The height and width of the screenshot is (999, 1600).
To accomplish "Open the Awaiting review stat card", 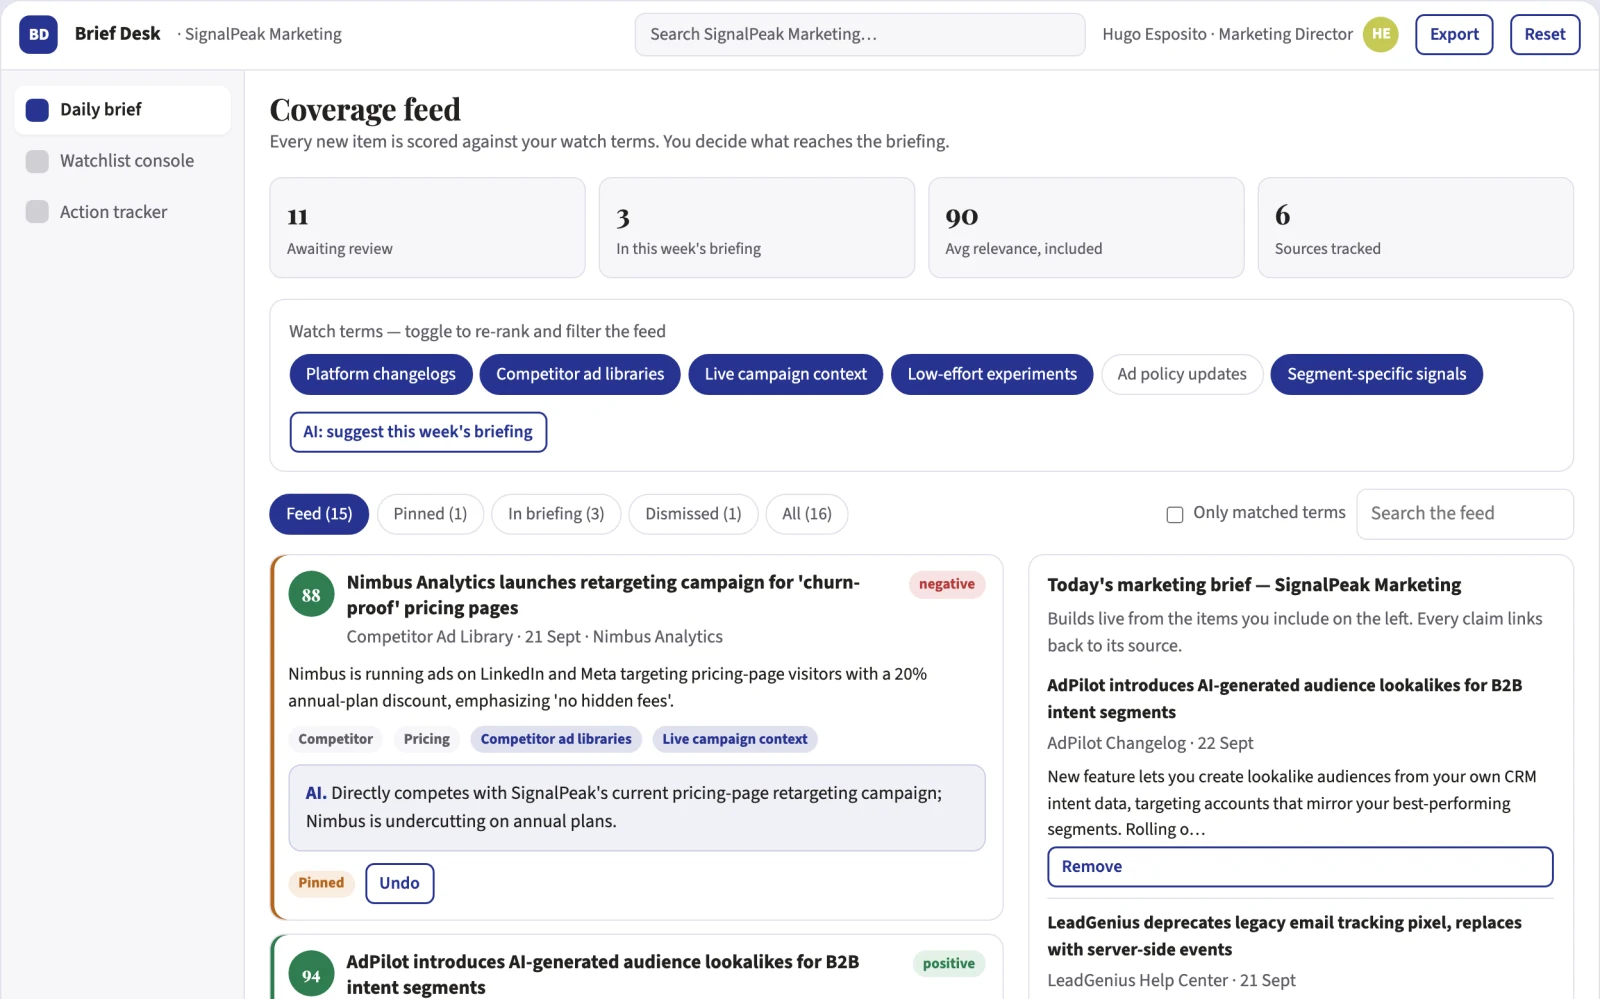I will 427,228.
